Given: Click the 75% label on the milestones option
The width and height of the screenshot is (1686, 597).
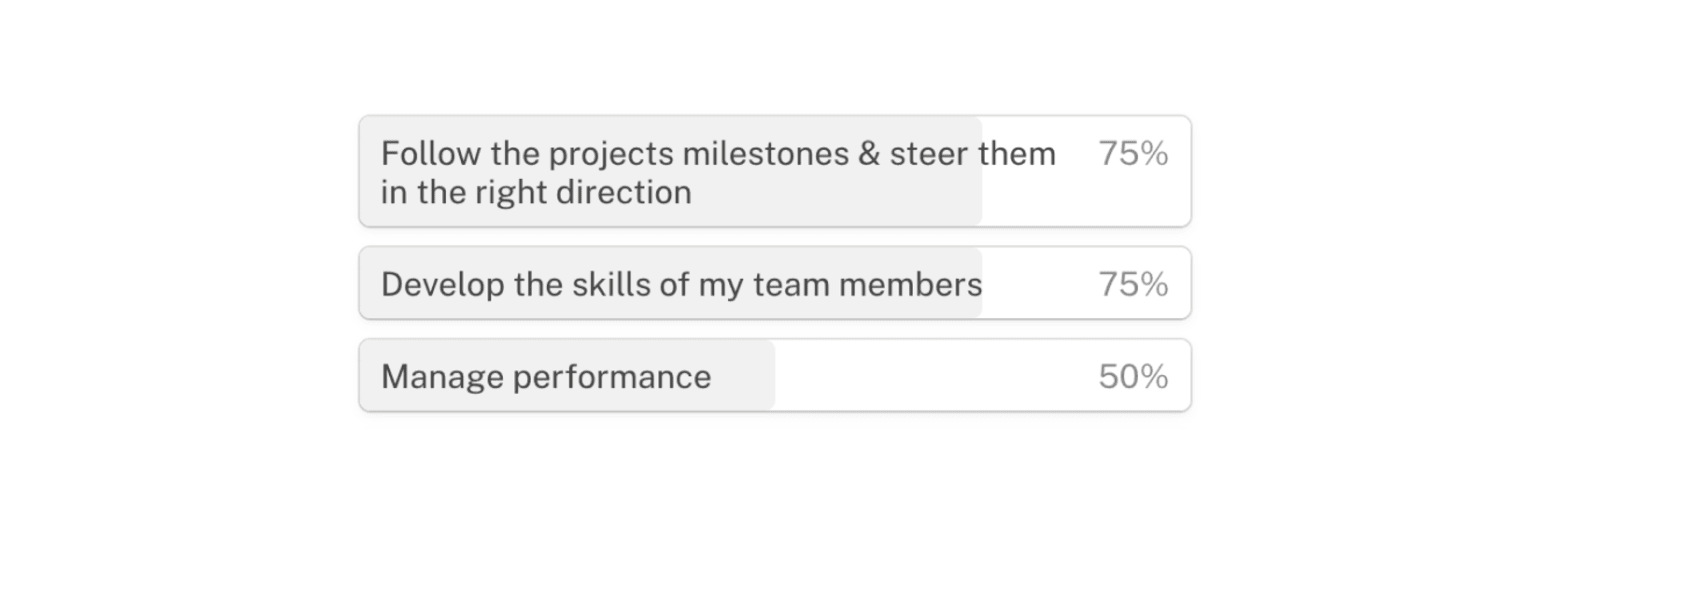Looking at the screenshot, I should pos(1133,153).
